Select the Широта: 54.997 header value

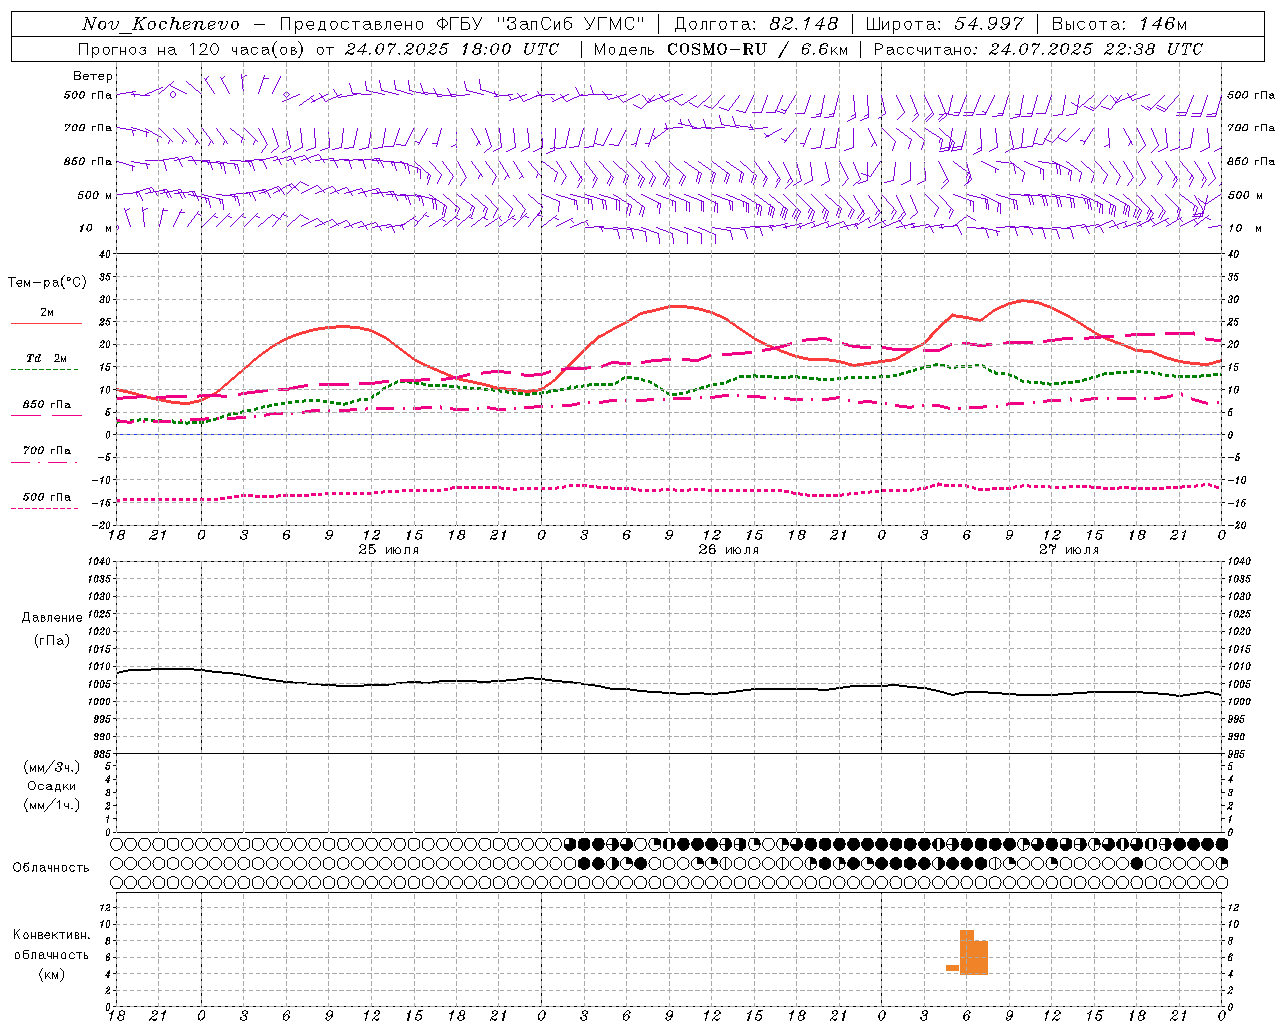pos(945,24)
